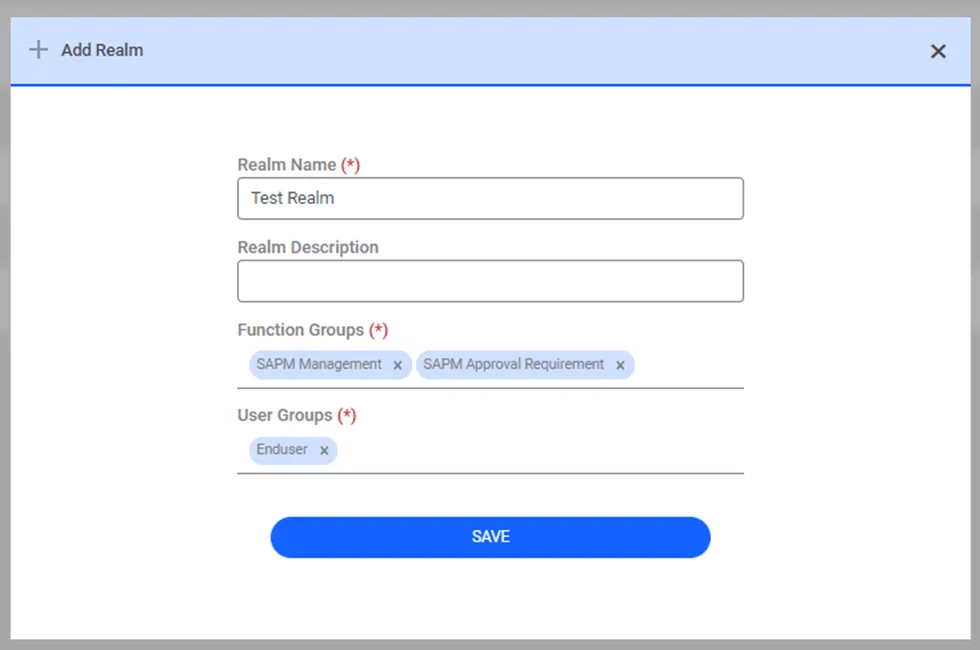Screen dimensions: 980x650
Task: Remove SAPM Management function group chip
Action: tap(398, 366)
